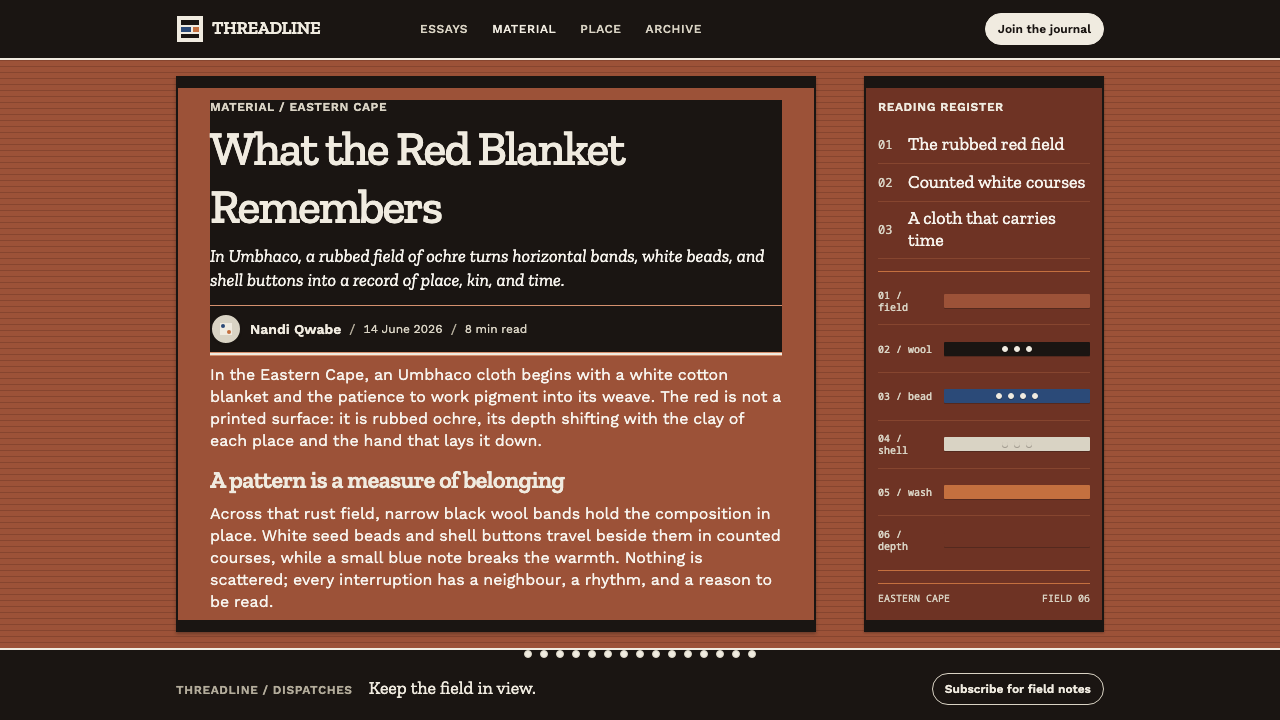
Task: Open the Material section
Action: (x=524, y=29)
